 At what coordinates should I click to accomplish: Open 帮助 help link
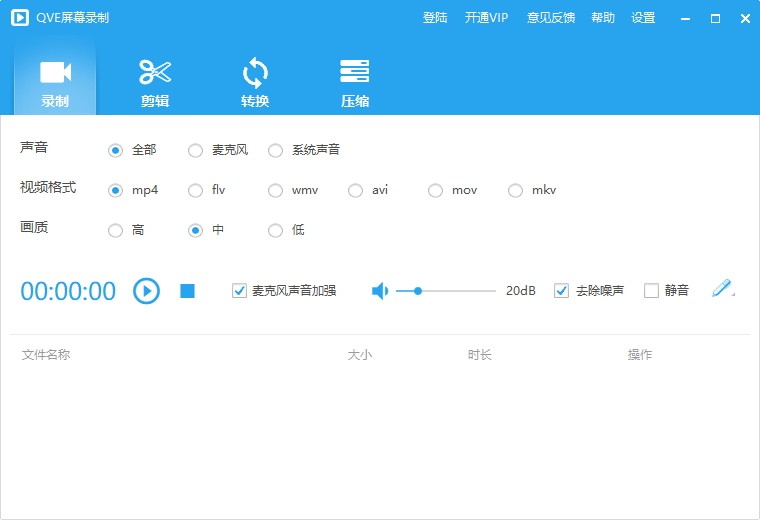(x=603, y=18)
